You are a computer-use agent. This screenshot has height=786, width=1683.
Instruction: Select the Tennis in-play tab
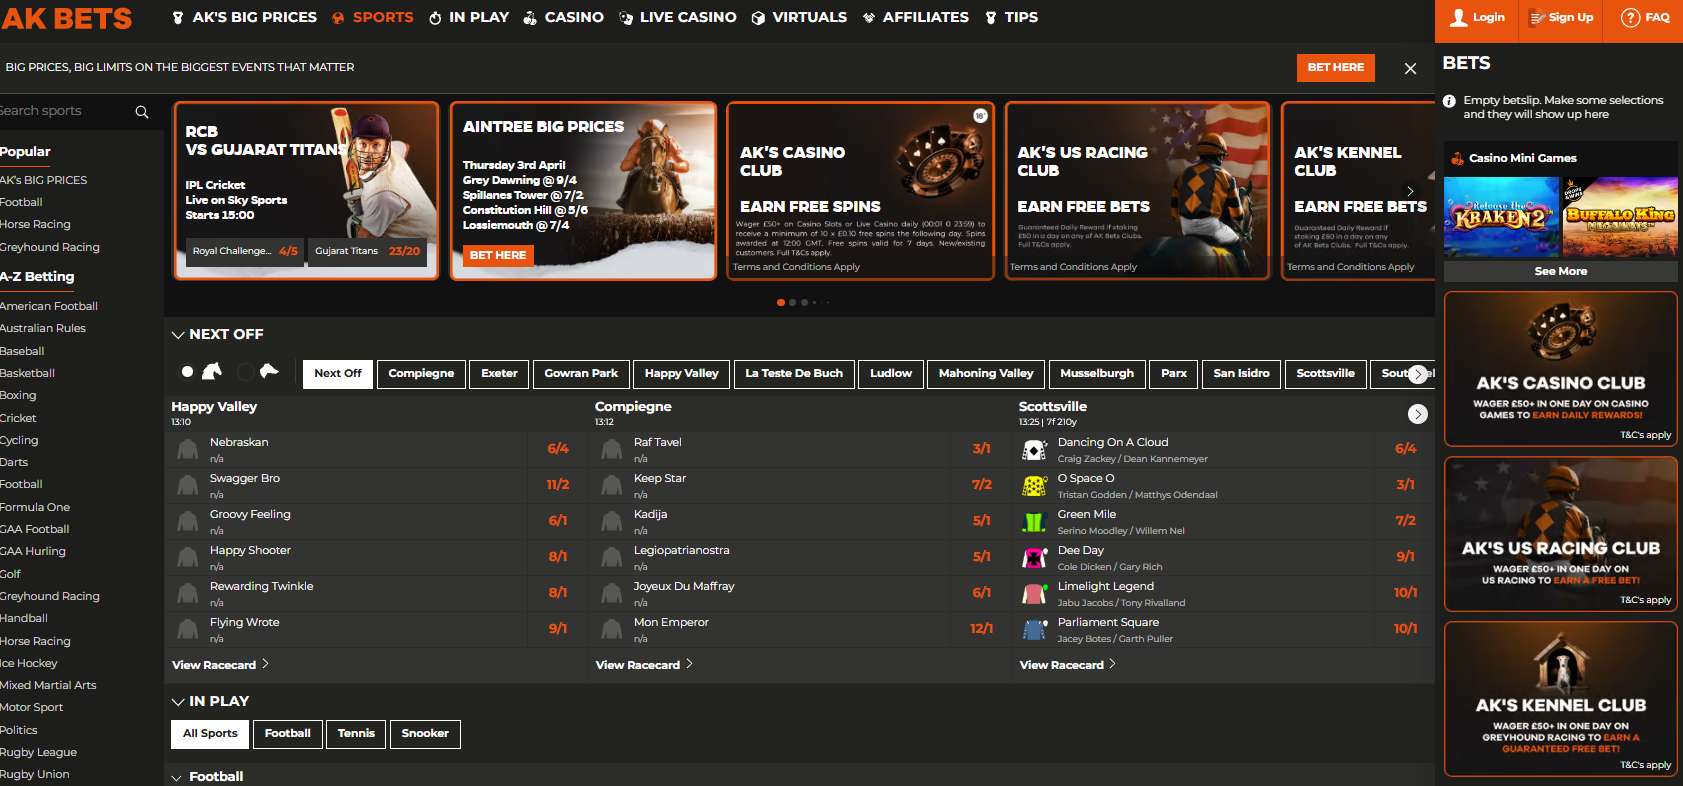click(x=356, y=734)
